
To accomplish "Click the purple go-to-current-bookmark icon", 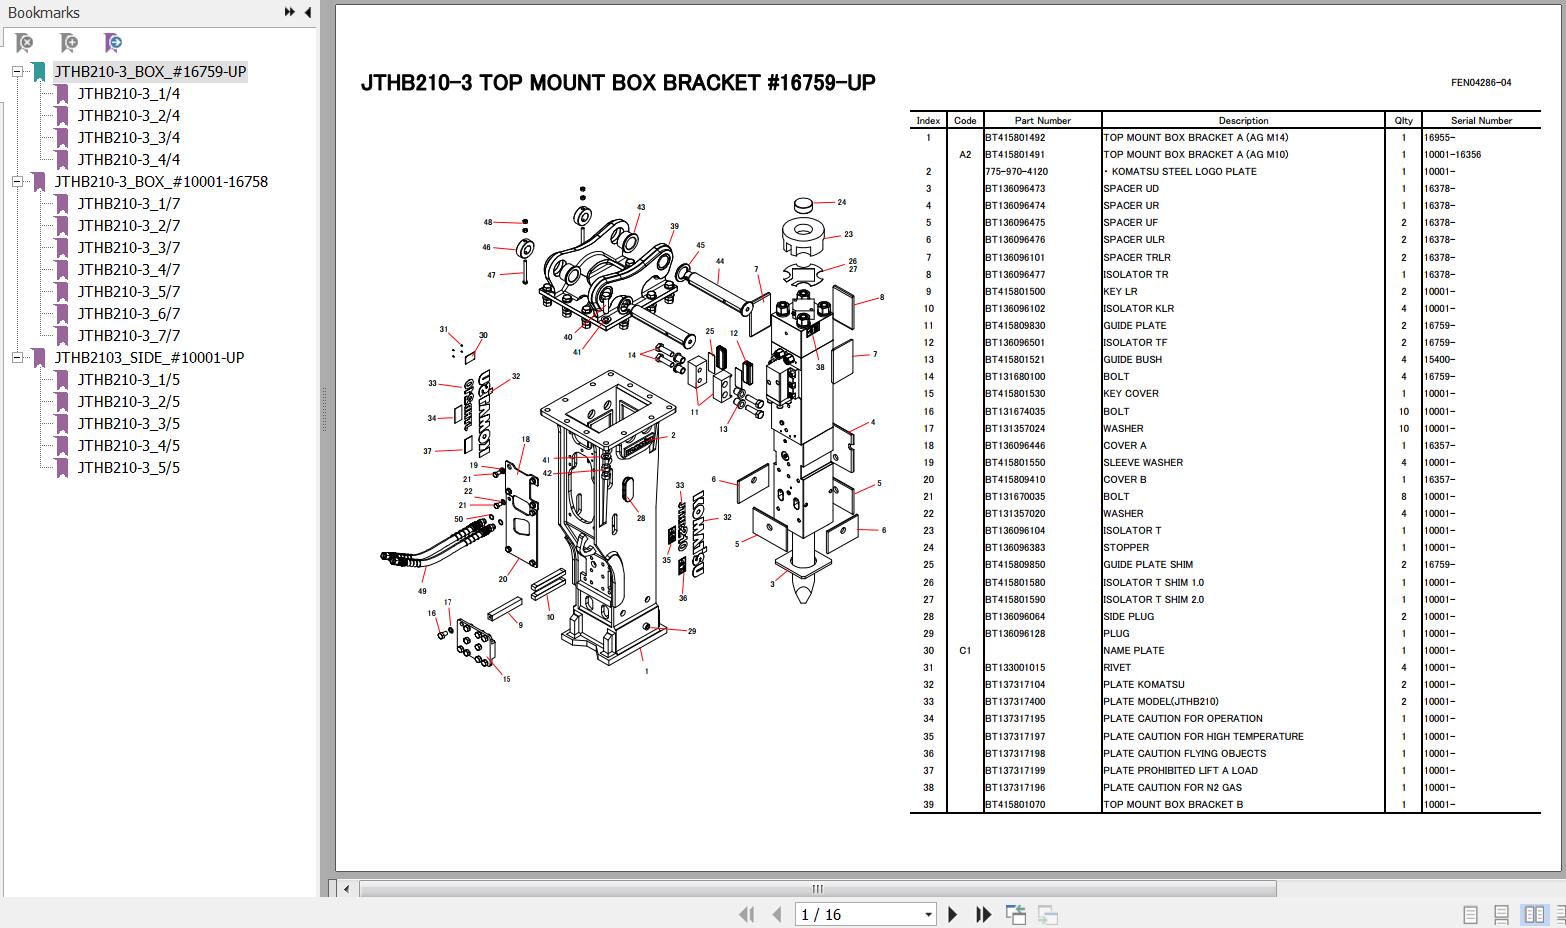I will (x=113, y=43).
